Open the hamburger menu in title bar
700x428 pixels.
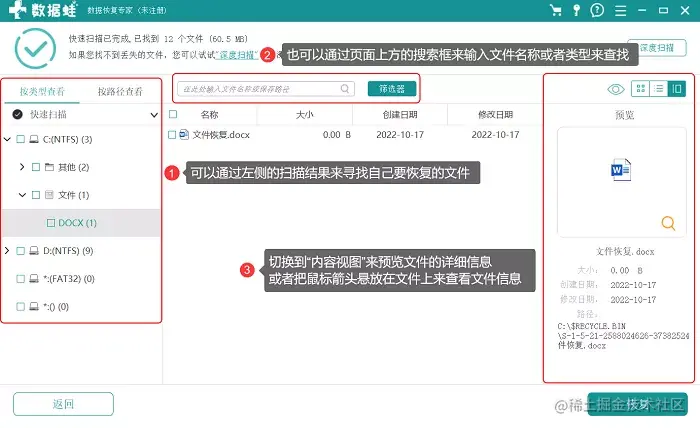point(621,10)
